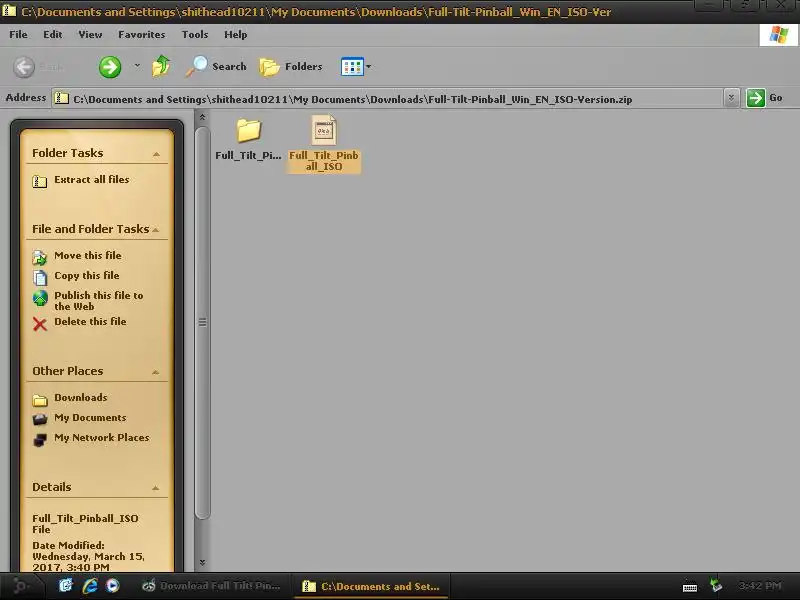
Task: Open the Favorites menu
Action: (142, 34)
